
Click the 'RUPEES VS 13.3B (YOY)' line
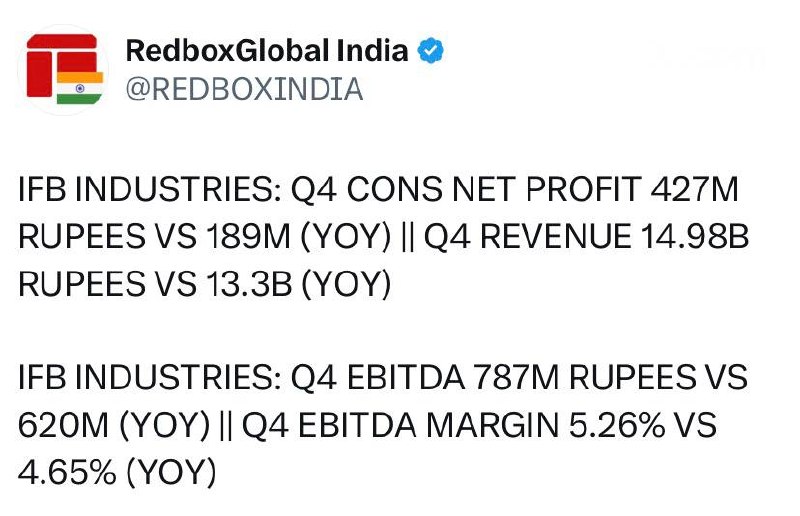point(205,284)
